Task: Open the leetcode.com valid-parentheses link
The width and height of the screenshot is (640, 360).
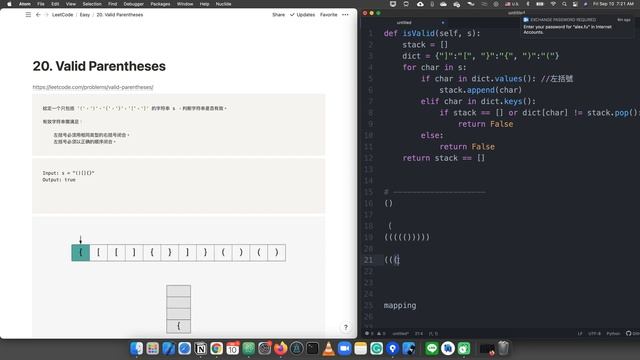Action: (93, 87)
